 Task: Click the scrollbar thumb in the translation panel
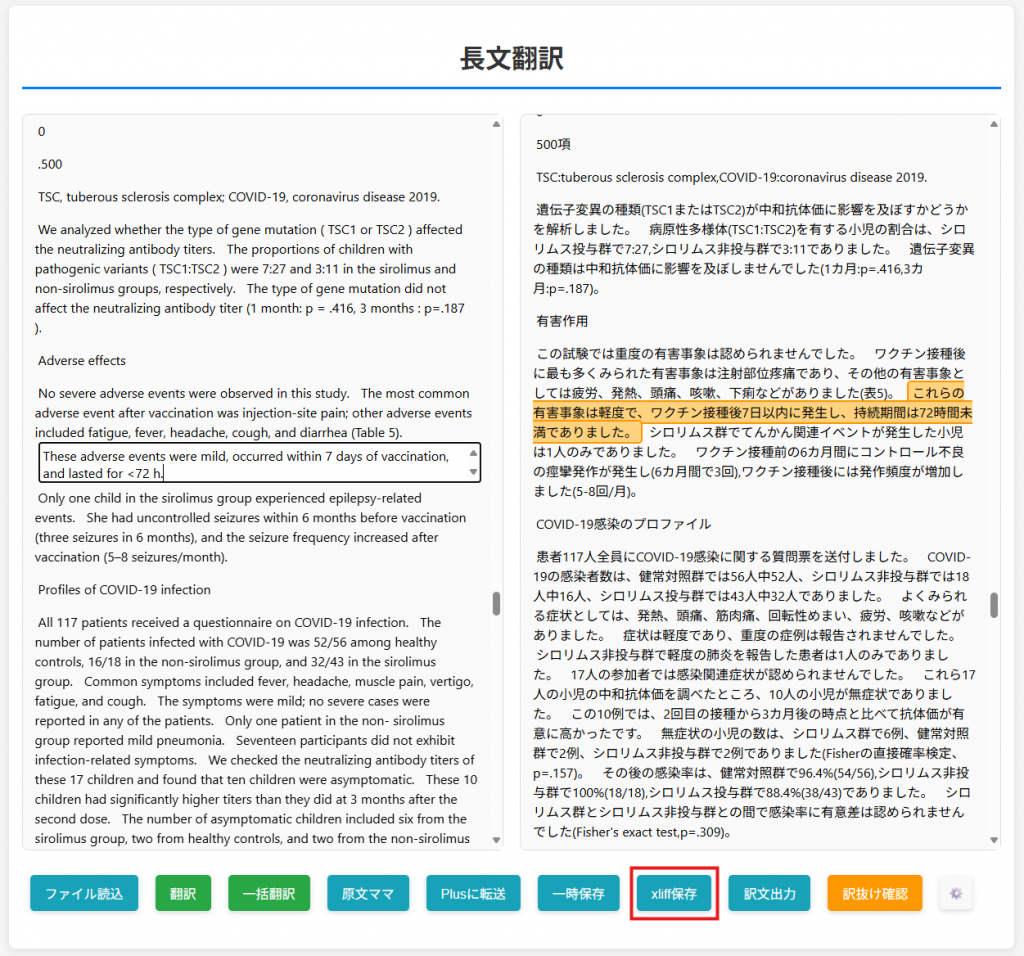coord(993,605)
